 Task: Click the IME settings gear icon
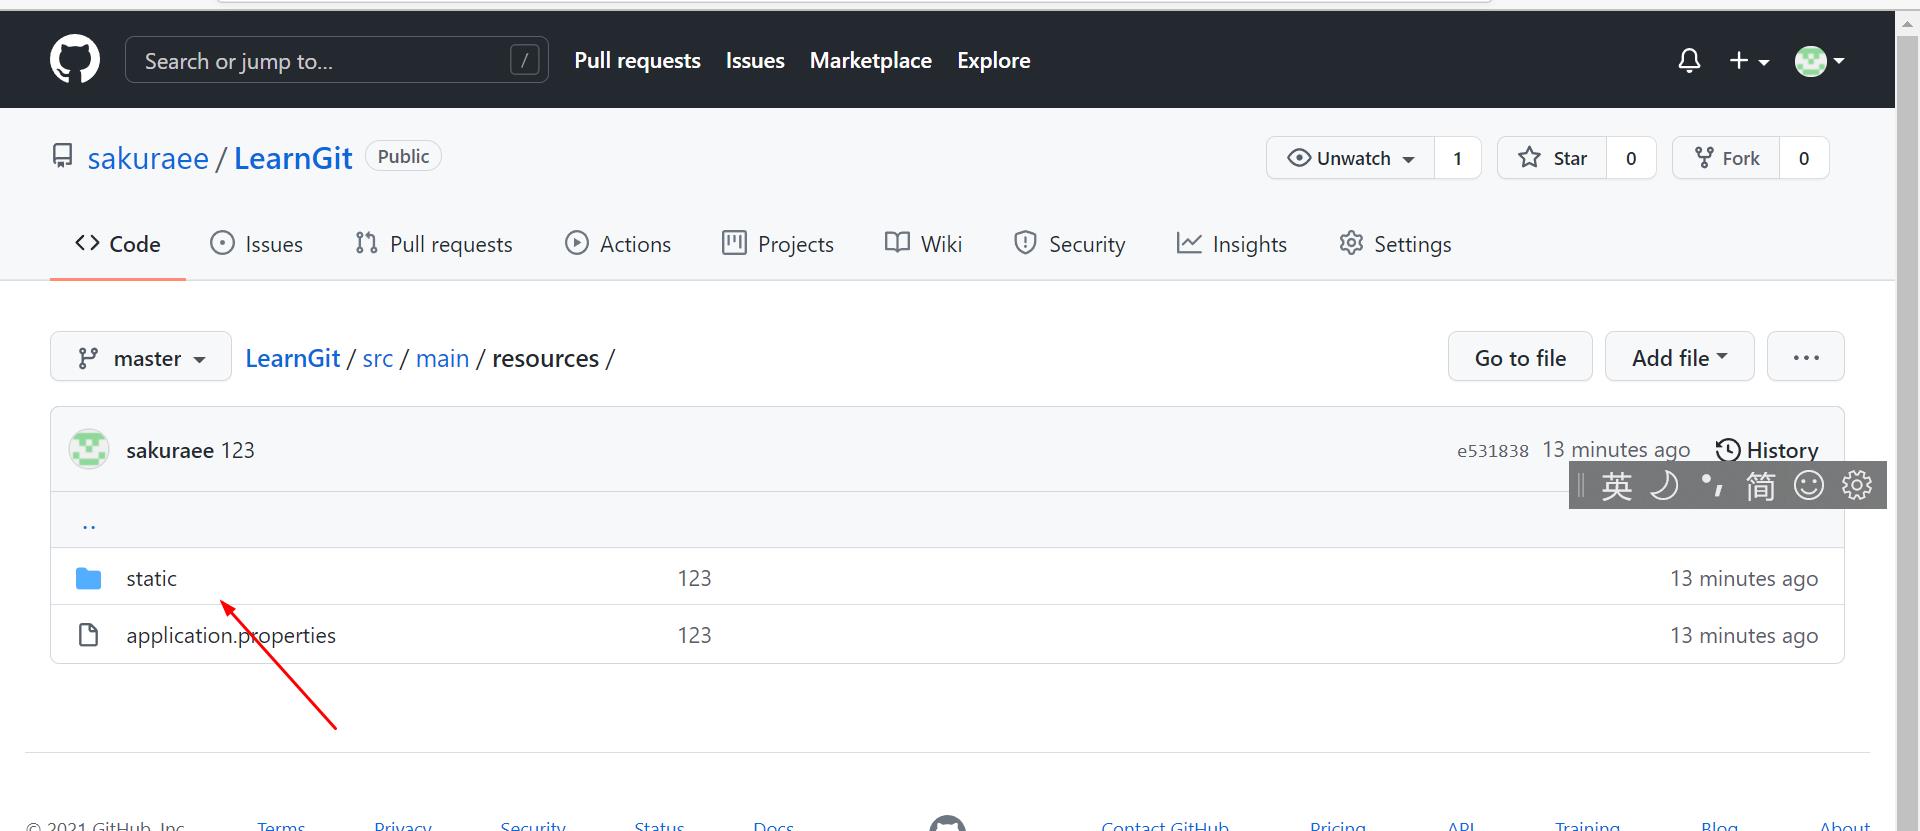coord(1857,486)
